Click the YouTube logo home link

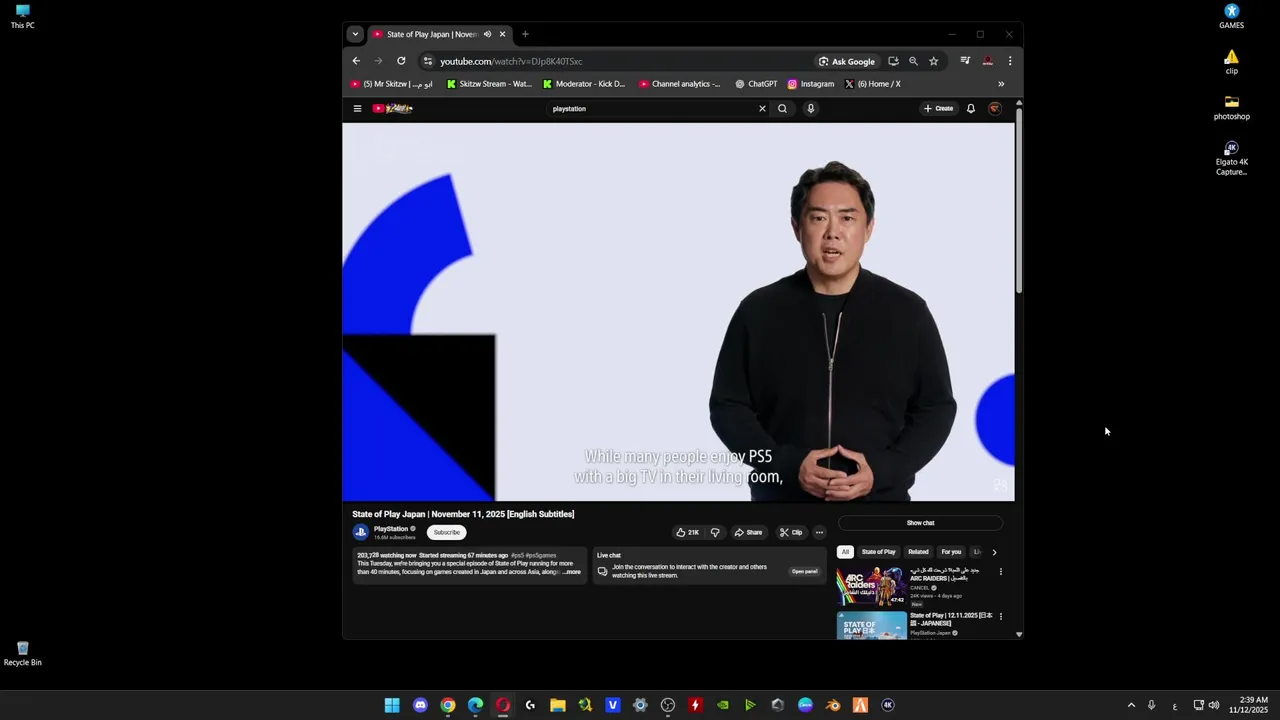click(x=393, y=108)
